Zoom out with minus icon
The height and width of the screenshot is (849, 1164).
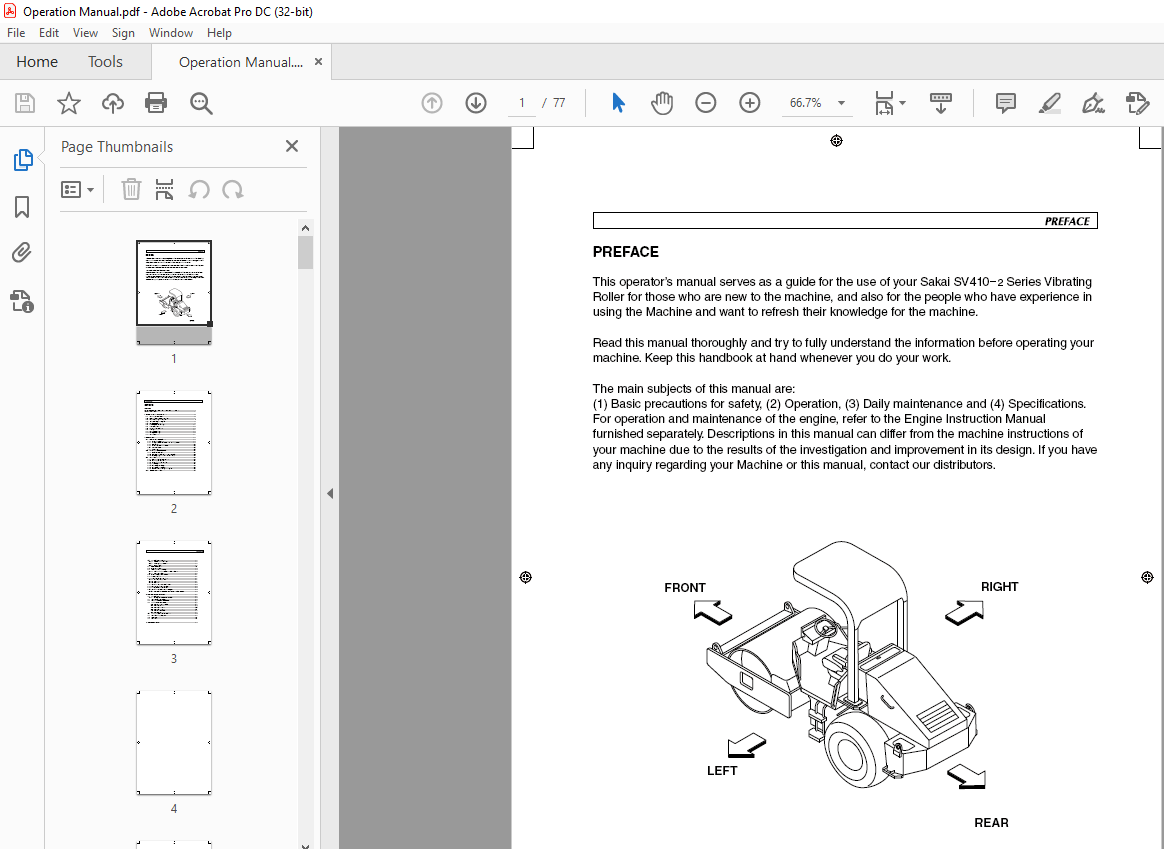[x=705, y=103]
